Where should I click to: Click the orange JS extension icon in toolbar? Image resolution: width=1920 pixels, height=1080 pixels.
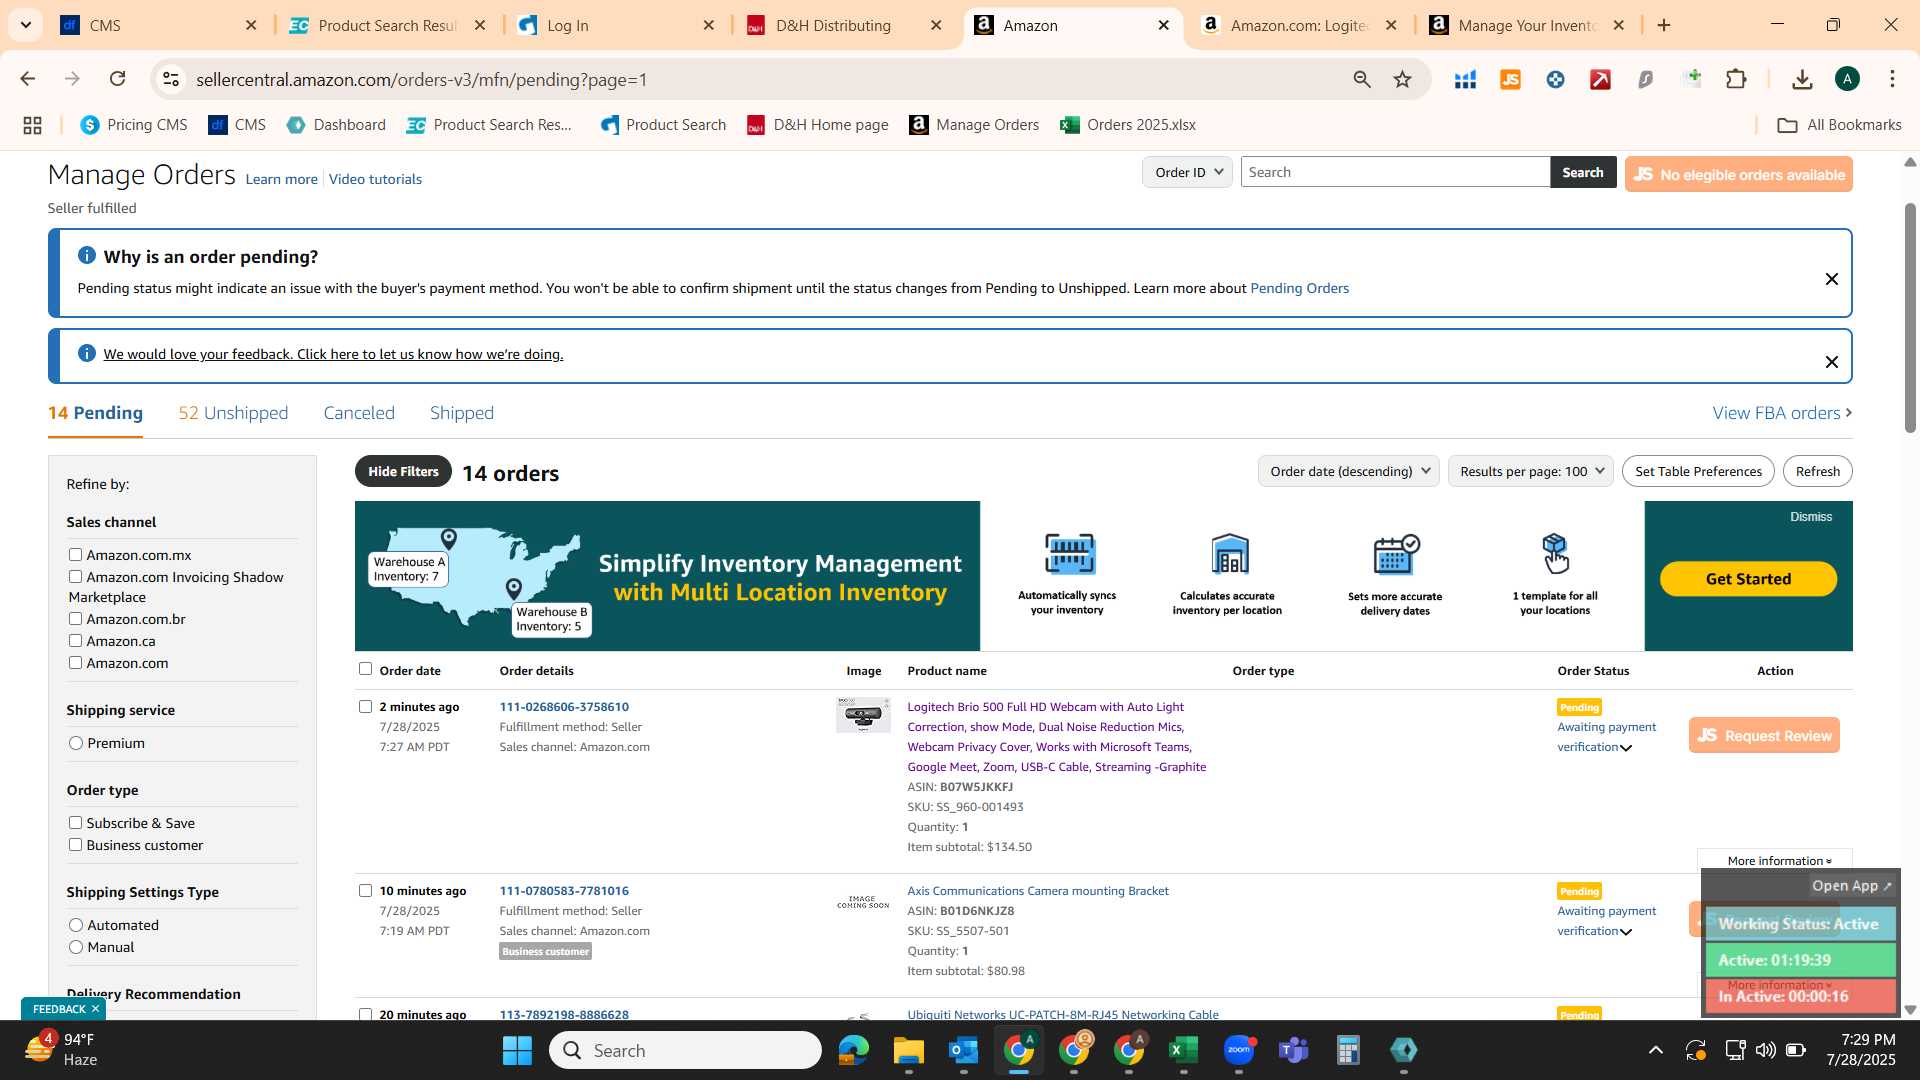click(x=1510, y=79)
